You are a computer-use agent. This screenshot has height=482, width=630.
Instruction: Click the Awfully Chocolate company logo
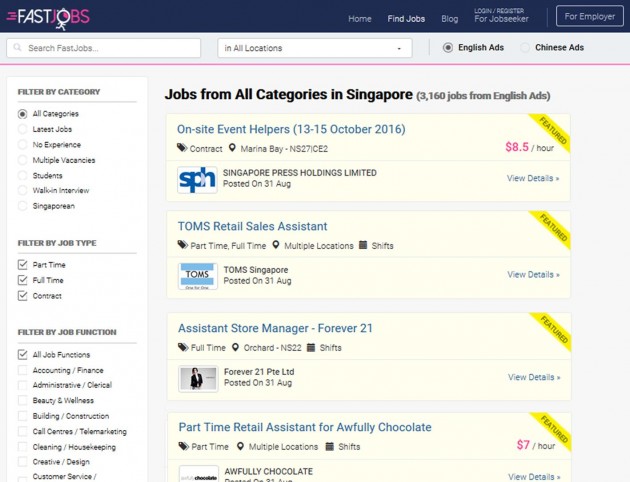coord(197,473)
